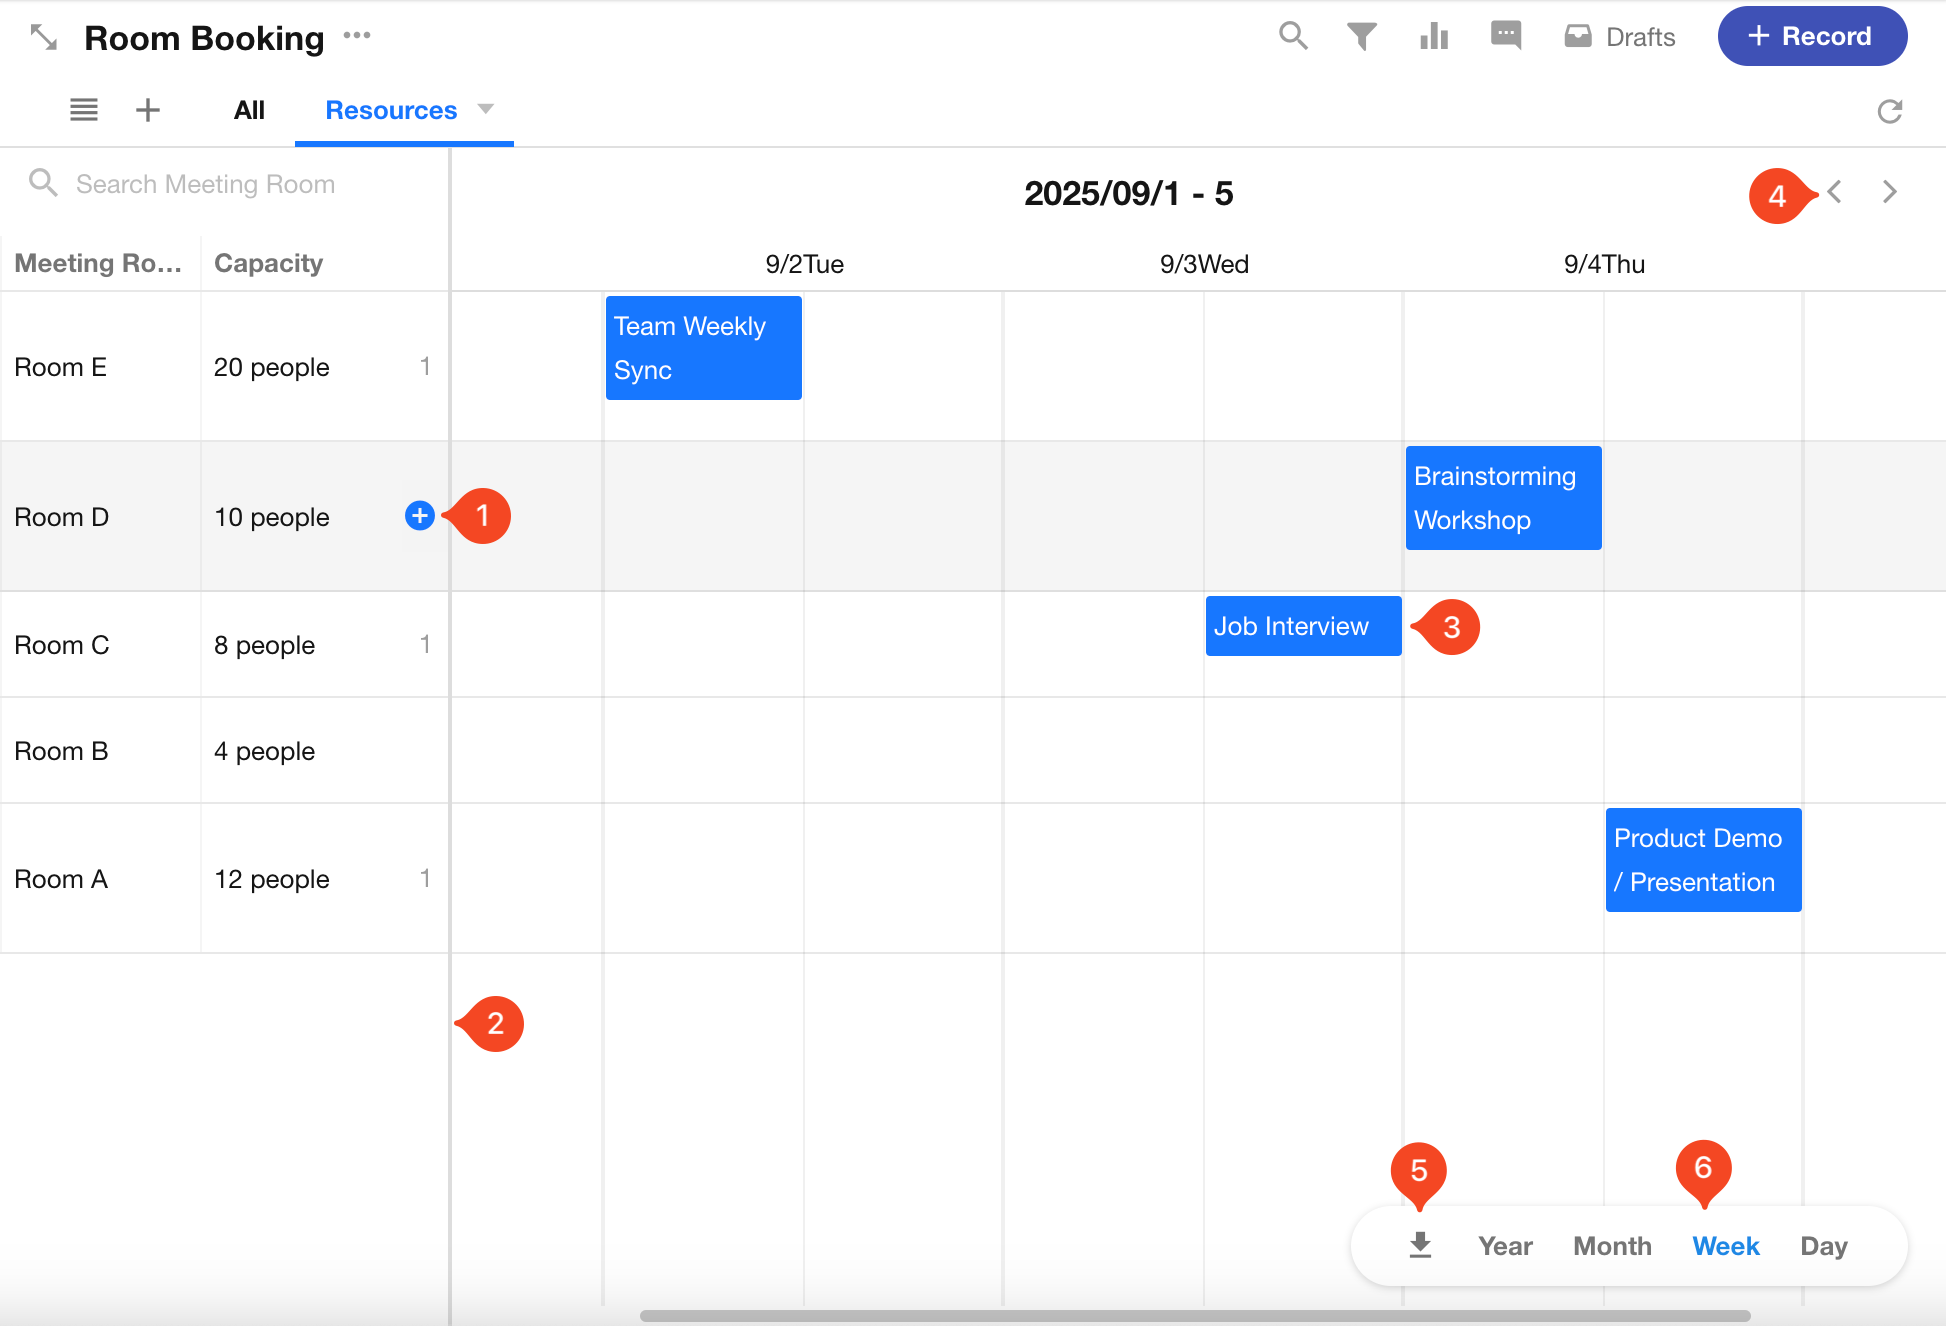
Task: Open the statistics bar chart icon
Action: 1434,36
